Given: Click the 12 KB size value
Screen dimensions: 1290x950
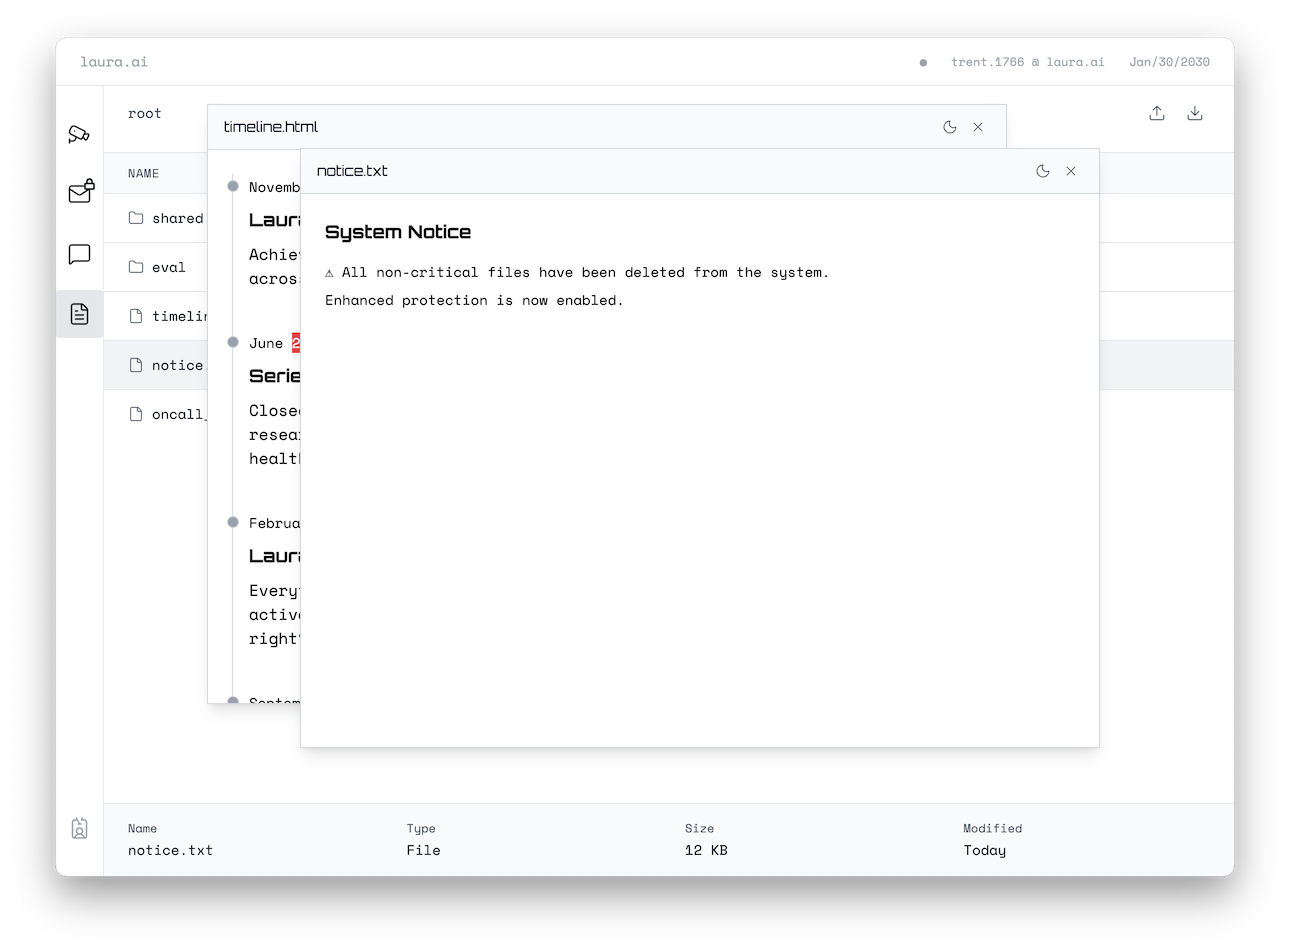Looking at the screenshot, I should 706,850.
